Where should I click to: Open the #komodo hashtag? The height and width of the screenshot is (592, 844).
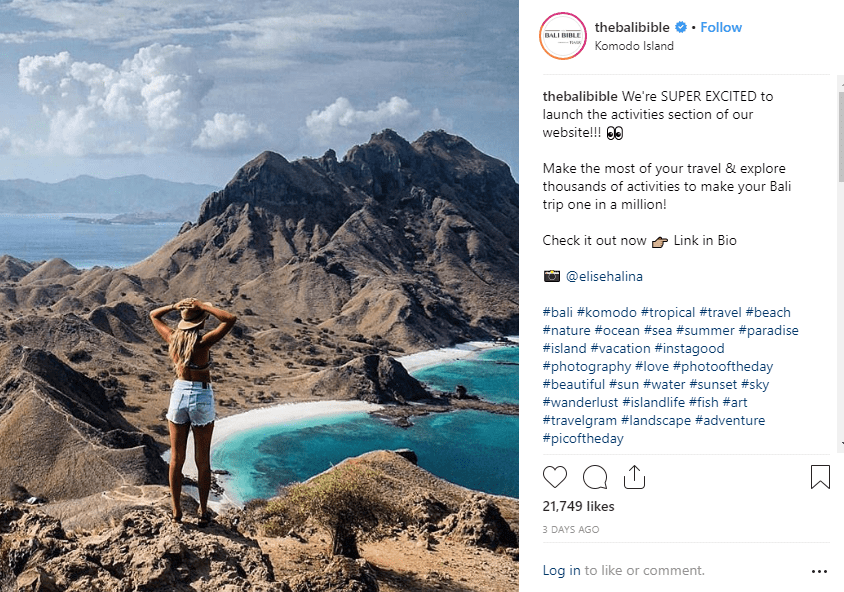click(x=607, y=312)
